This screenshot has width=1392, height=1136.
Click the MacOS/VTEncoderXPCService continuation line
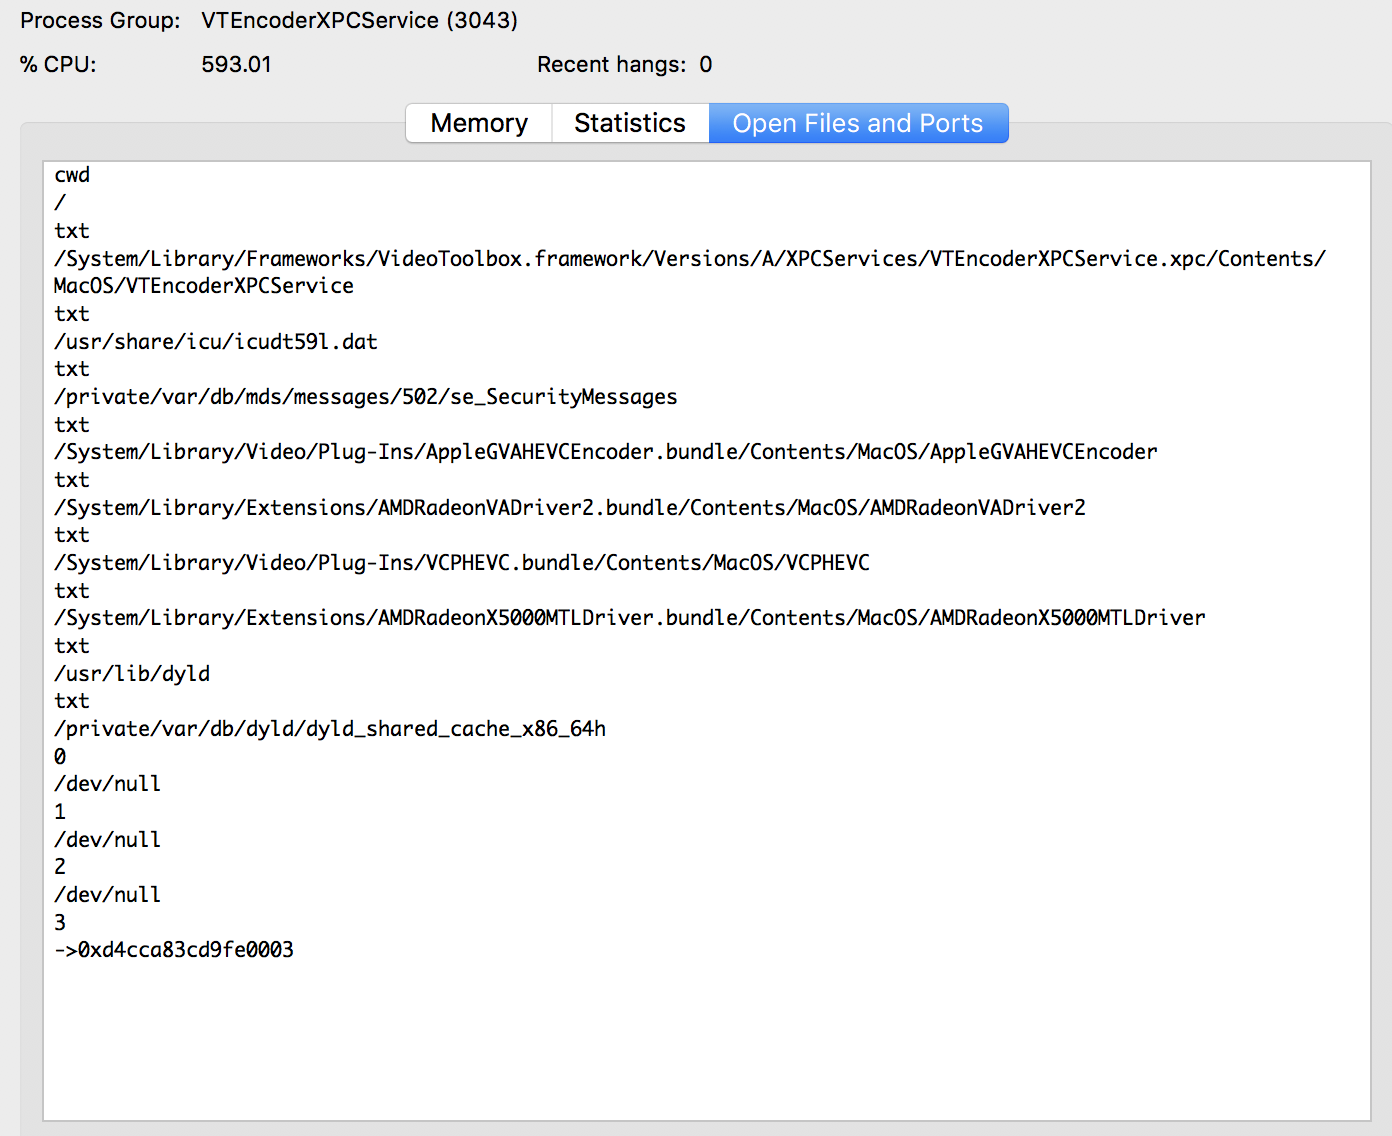pos(204,286)
